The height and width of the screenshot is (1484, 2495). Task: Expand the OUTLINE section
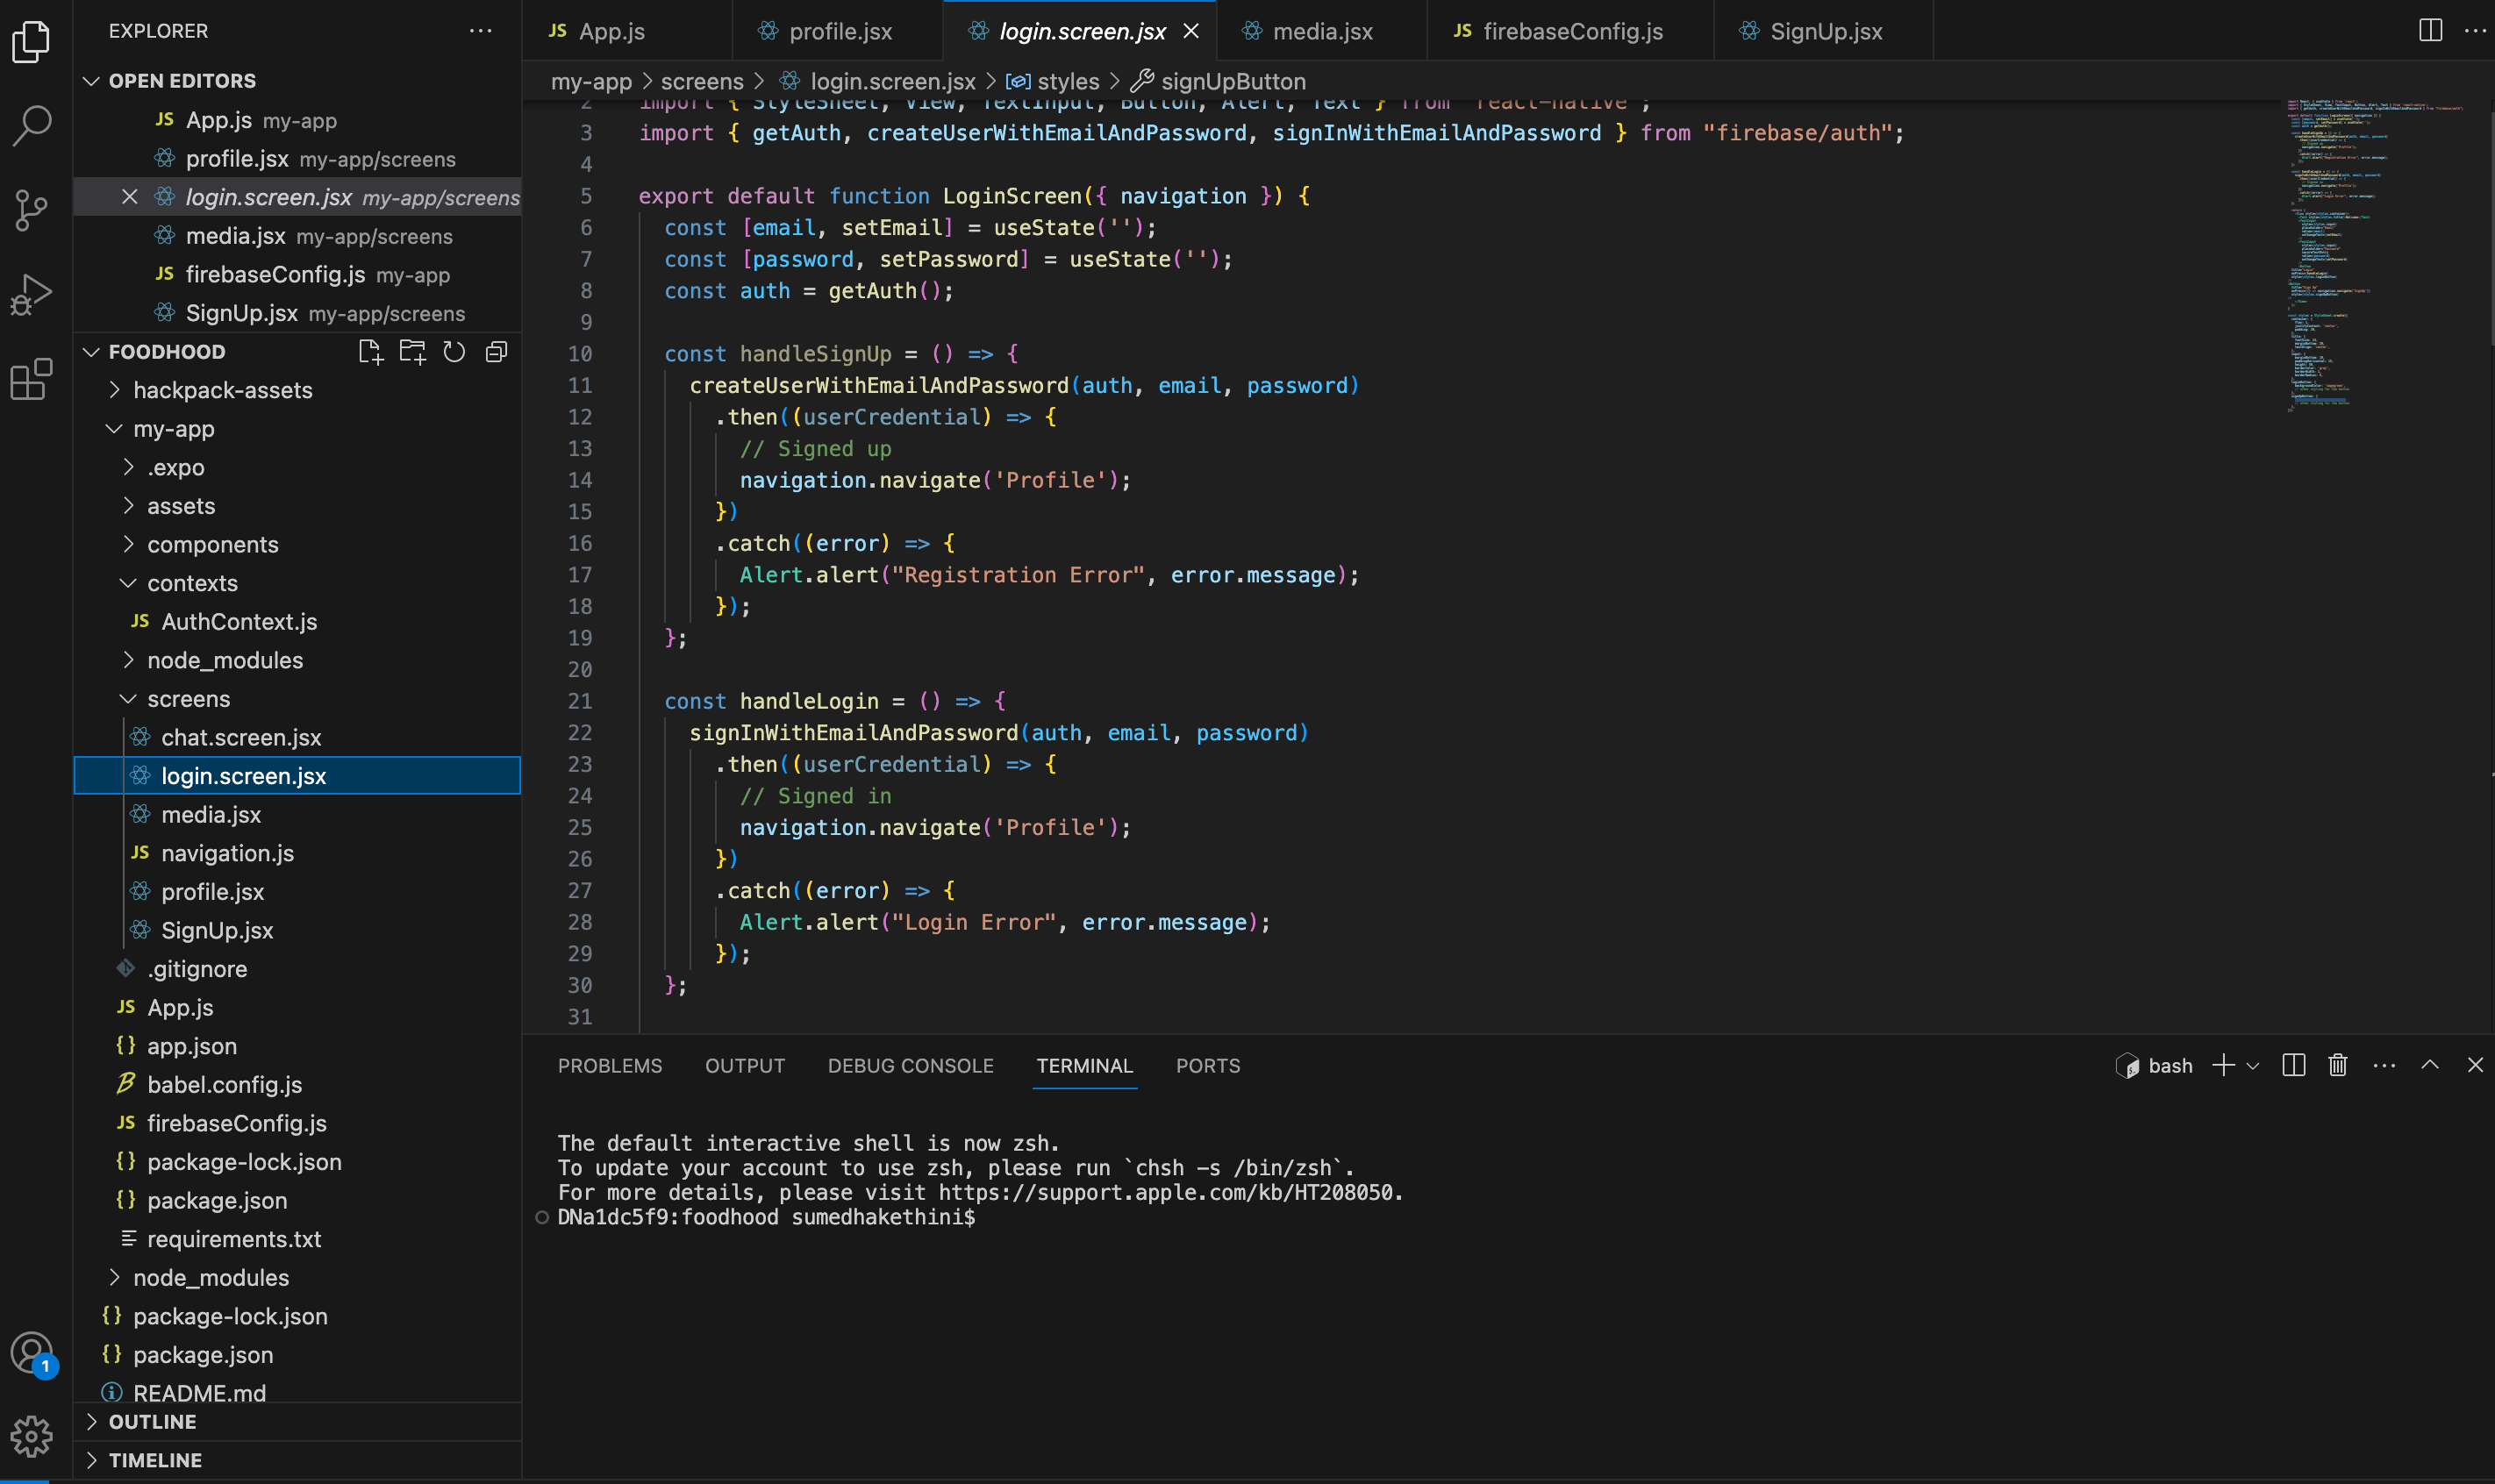point(152,1422)
